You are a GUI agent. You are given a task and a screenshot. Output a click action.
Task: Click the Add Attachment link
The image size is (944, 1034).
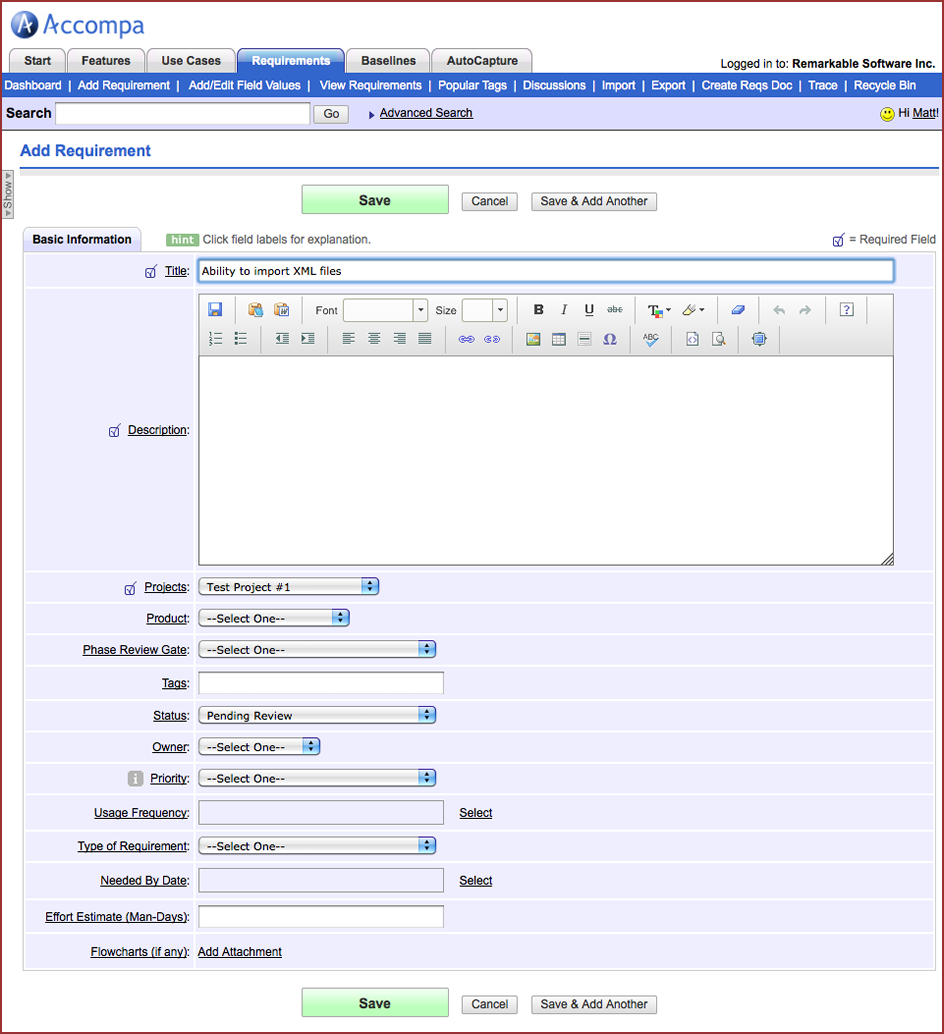(x=240, y=952)
